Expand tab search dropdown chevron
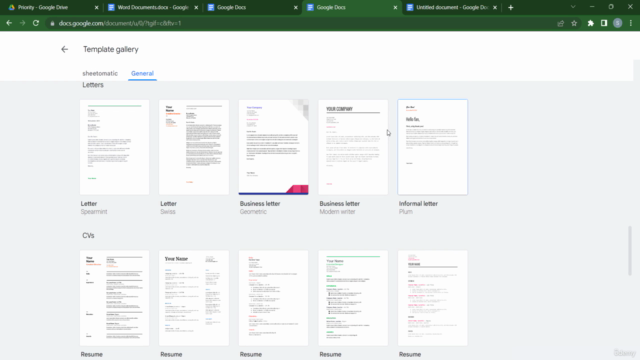Viewport: 640px width, 360px height. tap(573, 7)
